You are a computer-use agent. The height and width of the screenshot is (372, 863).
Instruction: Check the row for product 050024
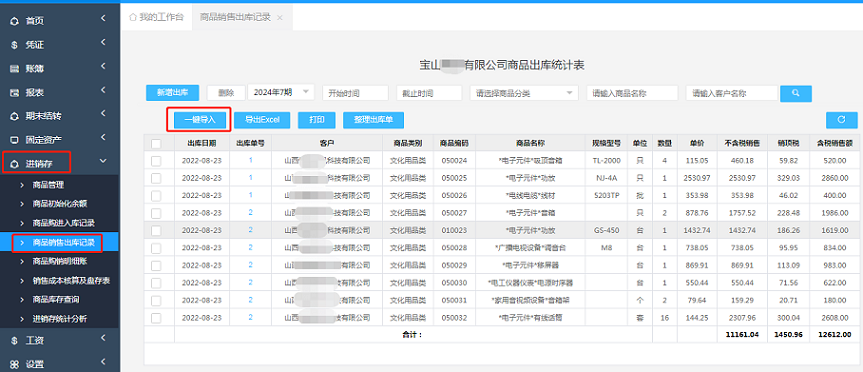coord(156,161)
